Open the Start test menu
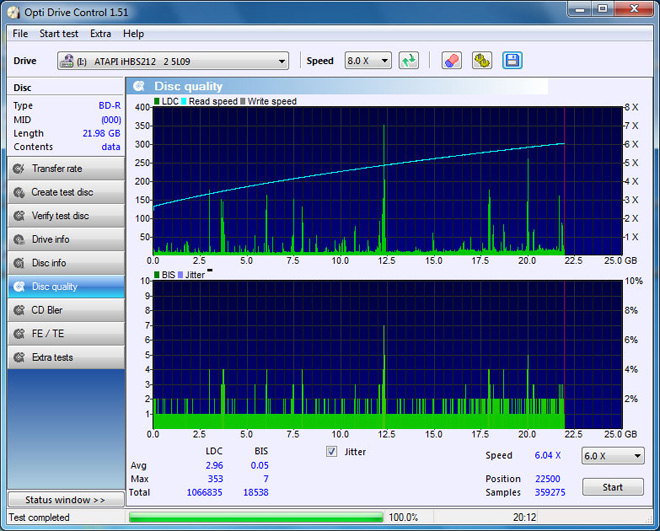This screenshot has height=531, width=660. (x=58, y=34)
